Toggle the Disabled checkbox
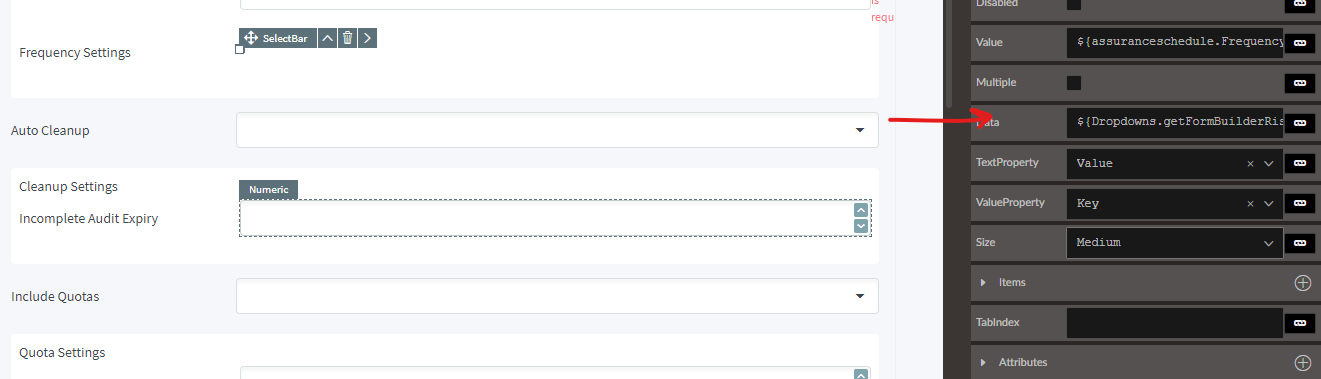The height and width of the screenshot is (379, 1321). 1074,4
